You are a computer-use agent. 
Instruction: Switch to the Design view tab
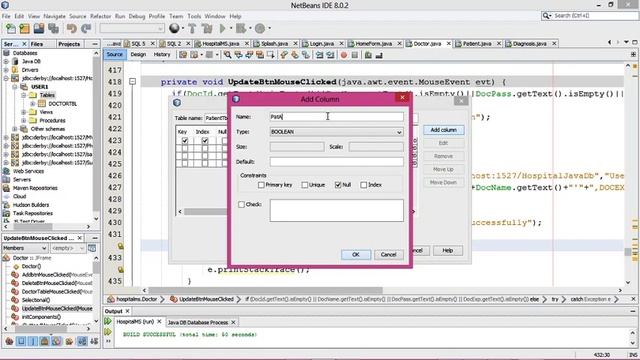(138, 54)
